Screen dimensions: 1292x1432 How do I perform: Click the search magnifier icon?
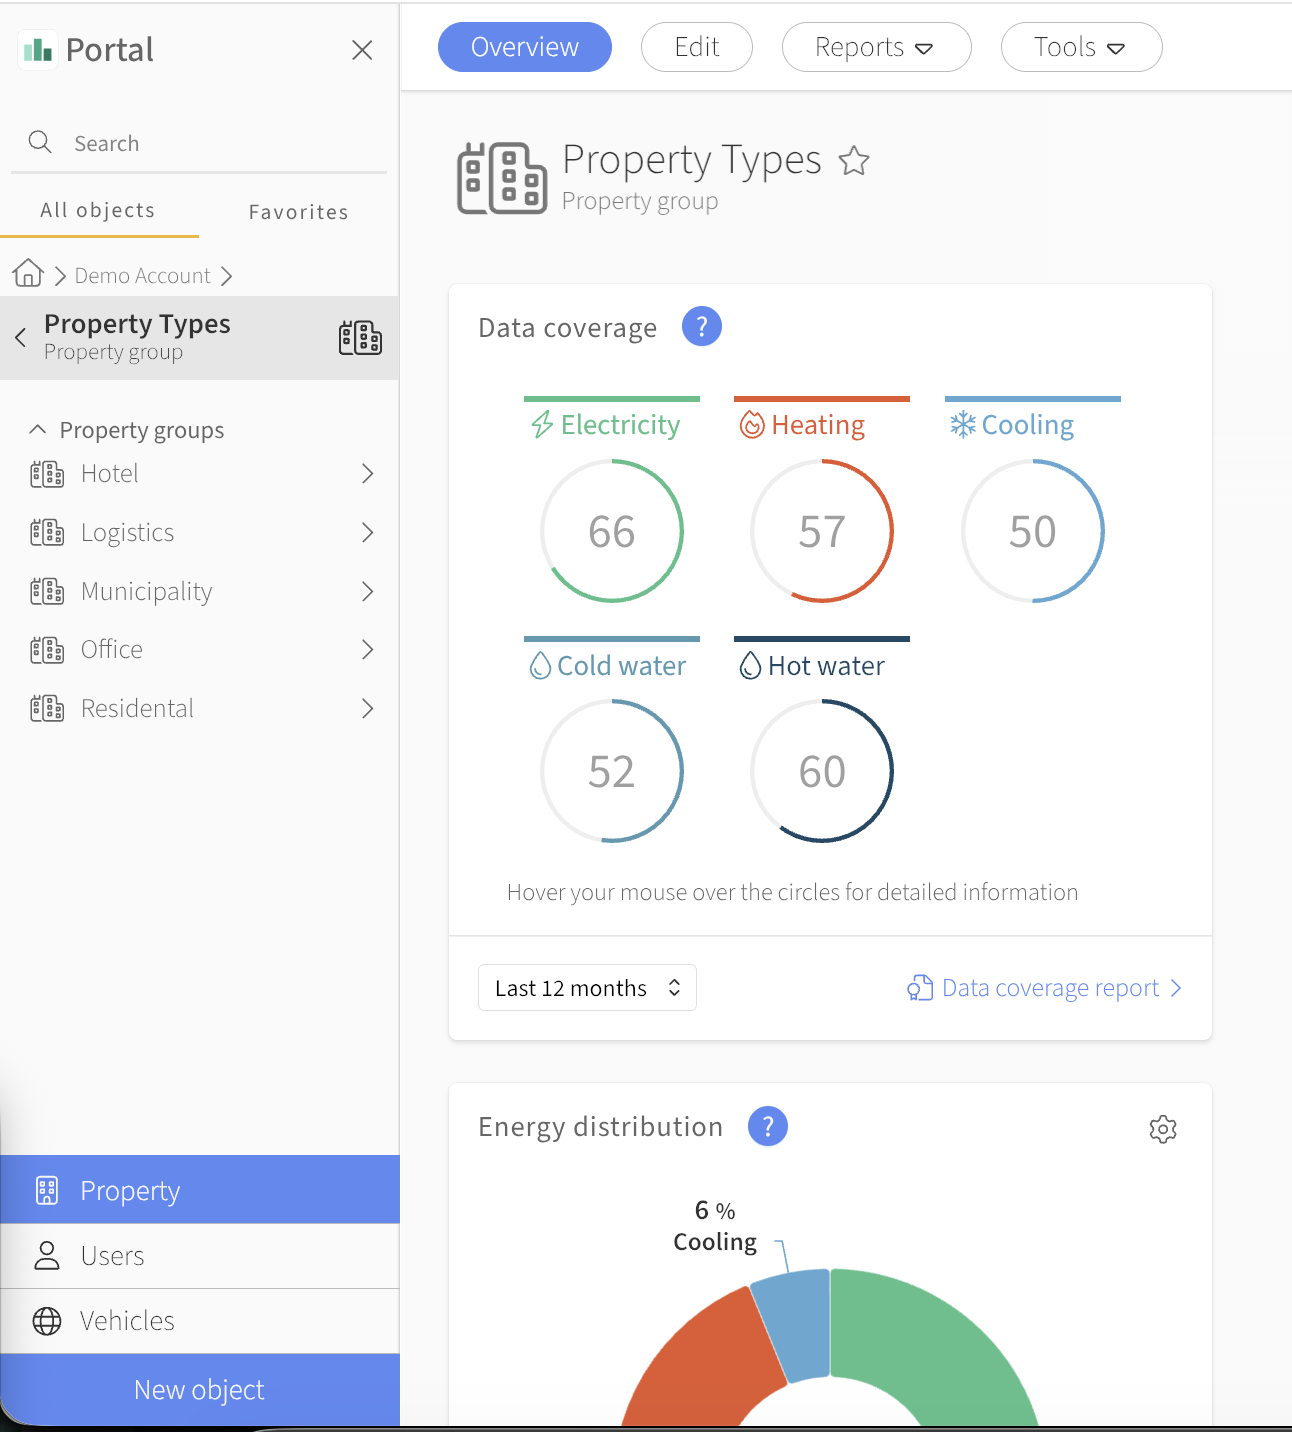40,142
